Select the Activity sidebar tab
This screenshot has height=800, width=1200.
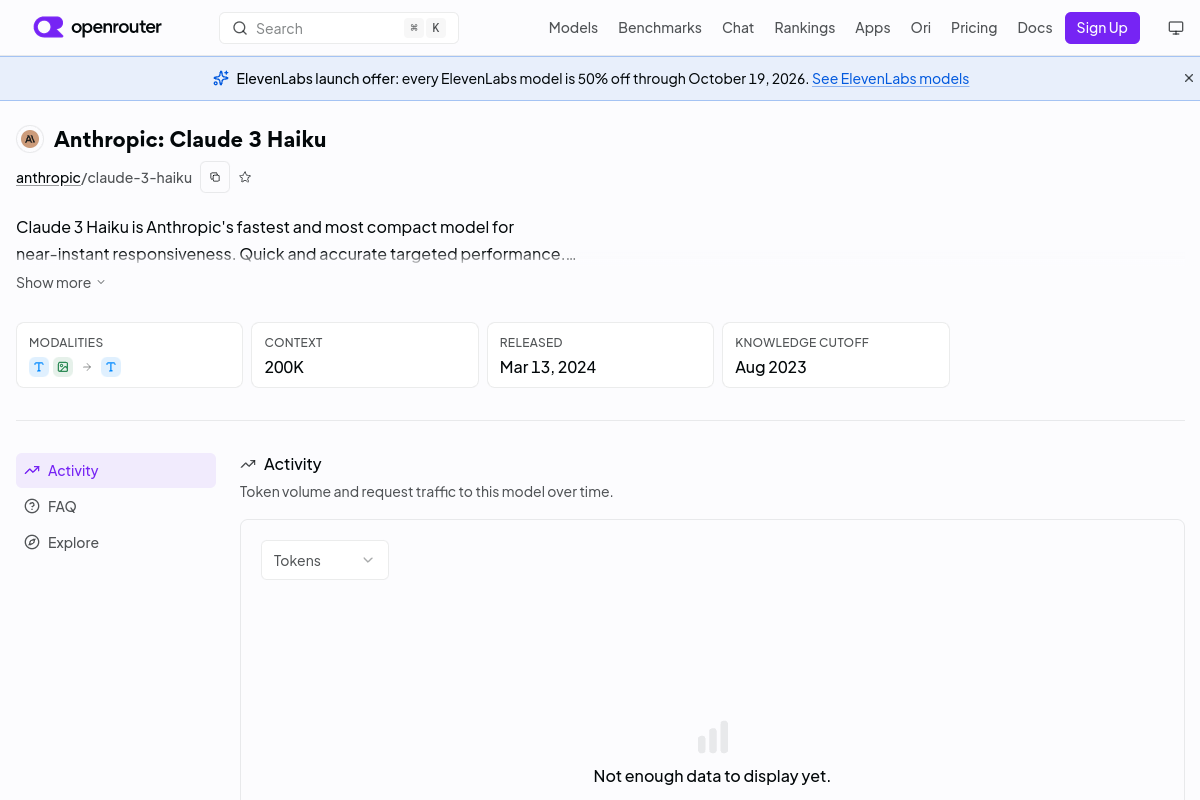click(116, 470)
